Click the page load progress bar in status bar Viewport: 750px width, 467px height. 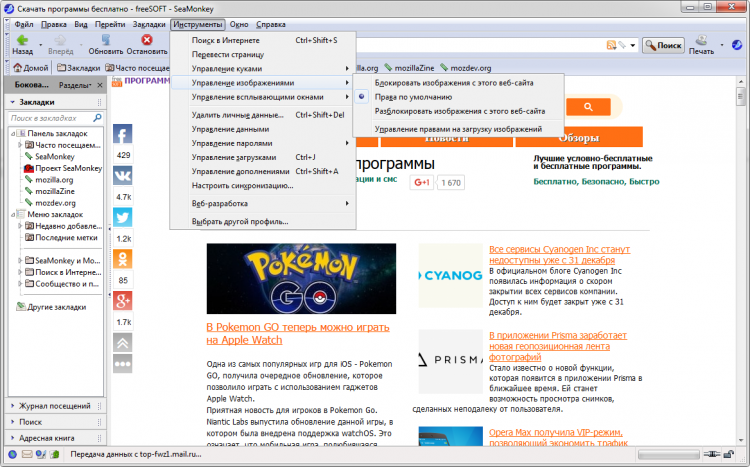pos(668,454)
